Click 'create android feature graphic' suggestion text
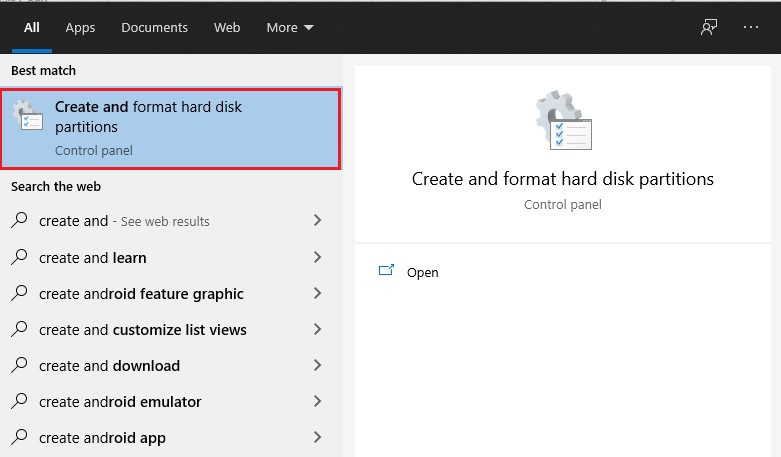Viewport: 781px width, 457px height. pos(141,294)
